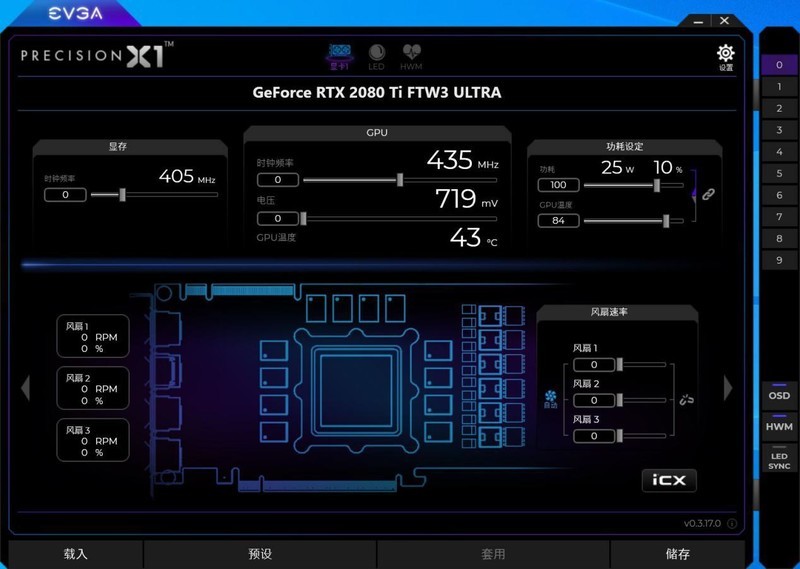Open the settings gear icon
Screen dimensions: 800x569
(x=726, y=57)
